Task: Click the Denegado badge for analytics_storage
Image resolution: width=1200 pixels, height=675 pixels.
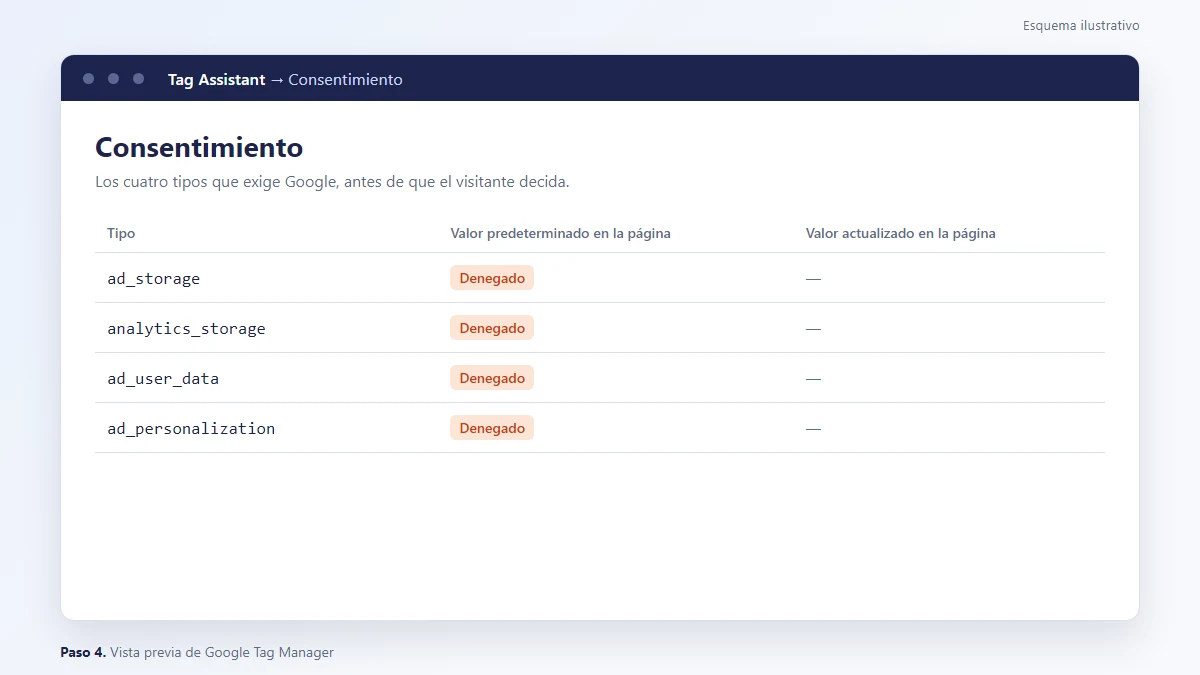Action: click(x=492, y=328)
